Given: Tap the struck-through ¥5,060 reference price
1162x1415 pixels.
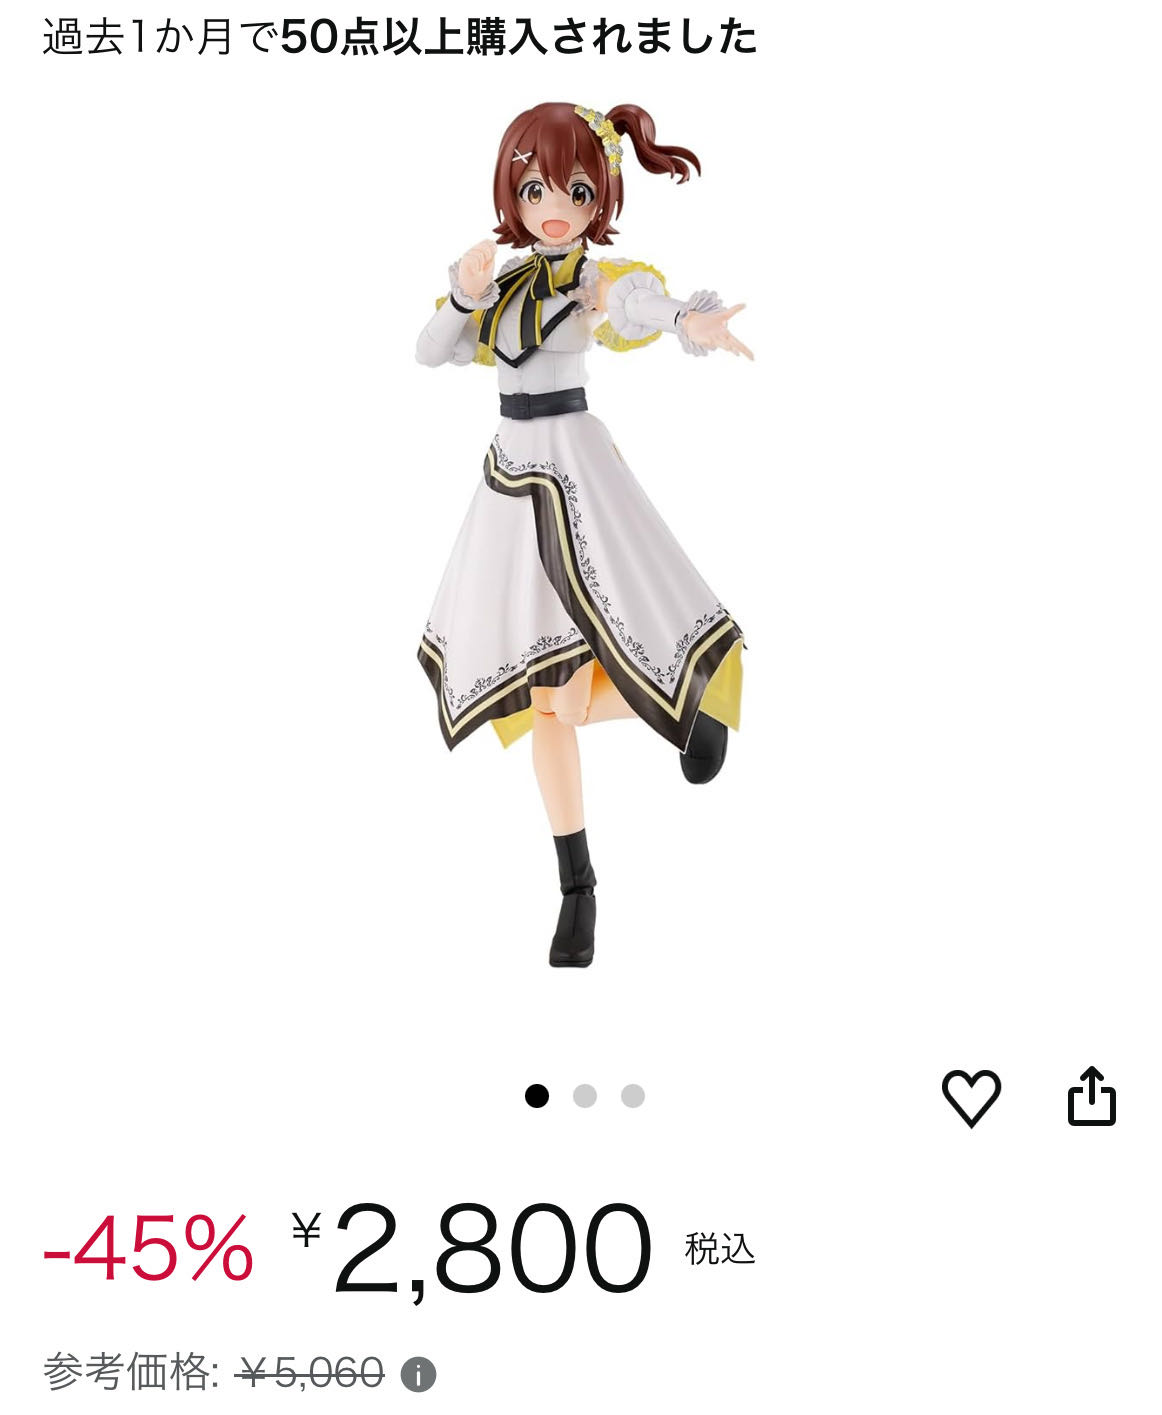Looking at the screenshot, I should (310, 1373).
